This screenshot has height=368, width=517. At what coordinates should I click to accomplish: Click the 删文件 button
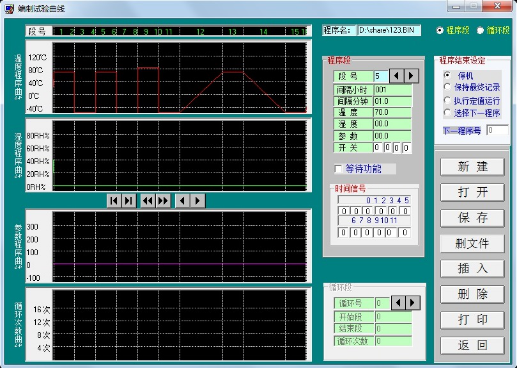[x=472, y=244]
